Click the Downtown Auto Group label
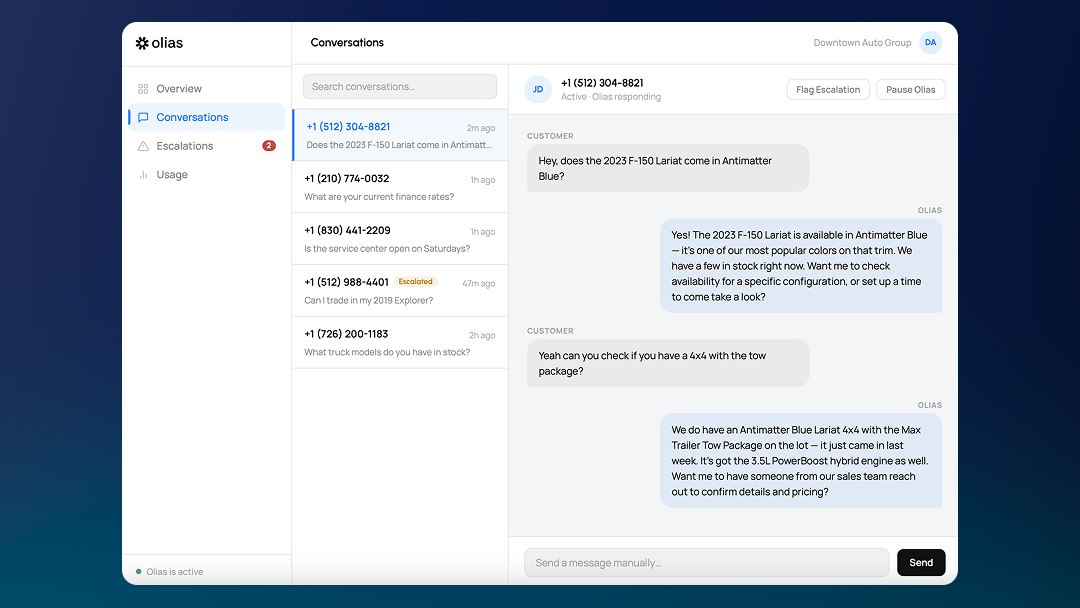Viewport: 1080px width, 608px height. 861,42
